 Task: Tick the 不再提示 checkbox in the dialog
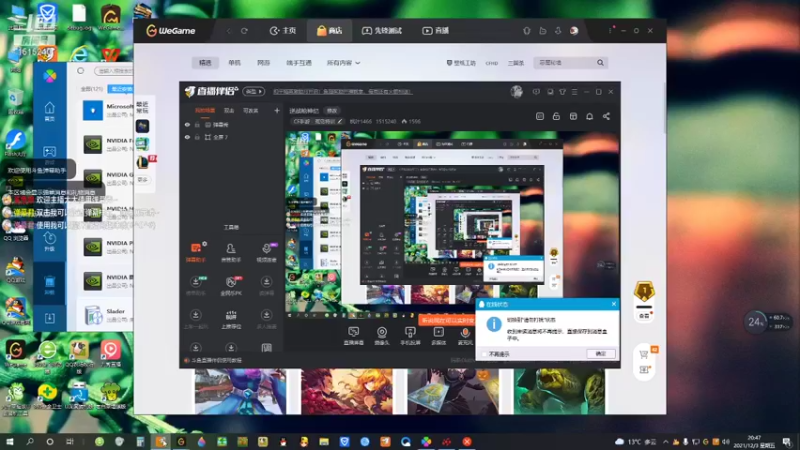point(484,354)
